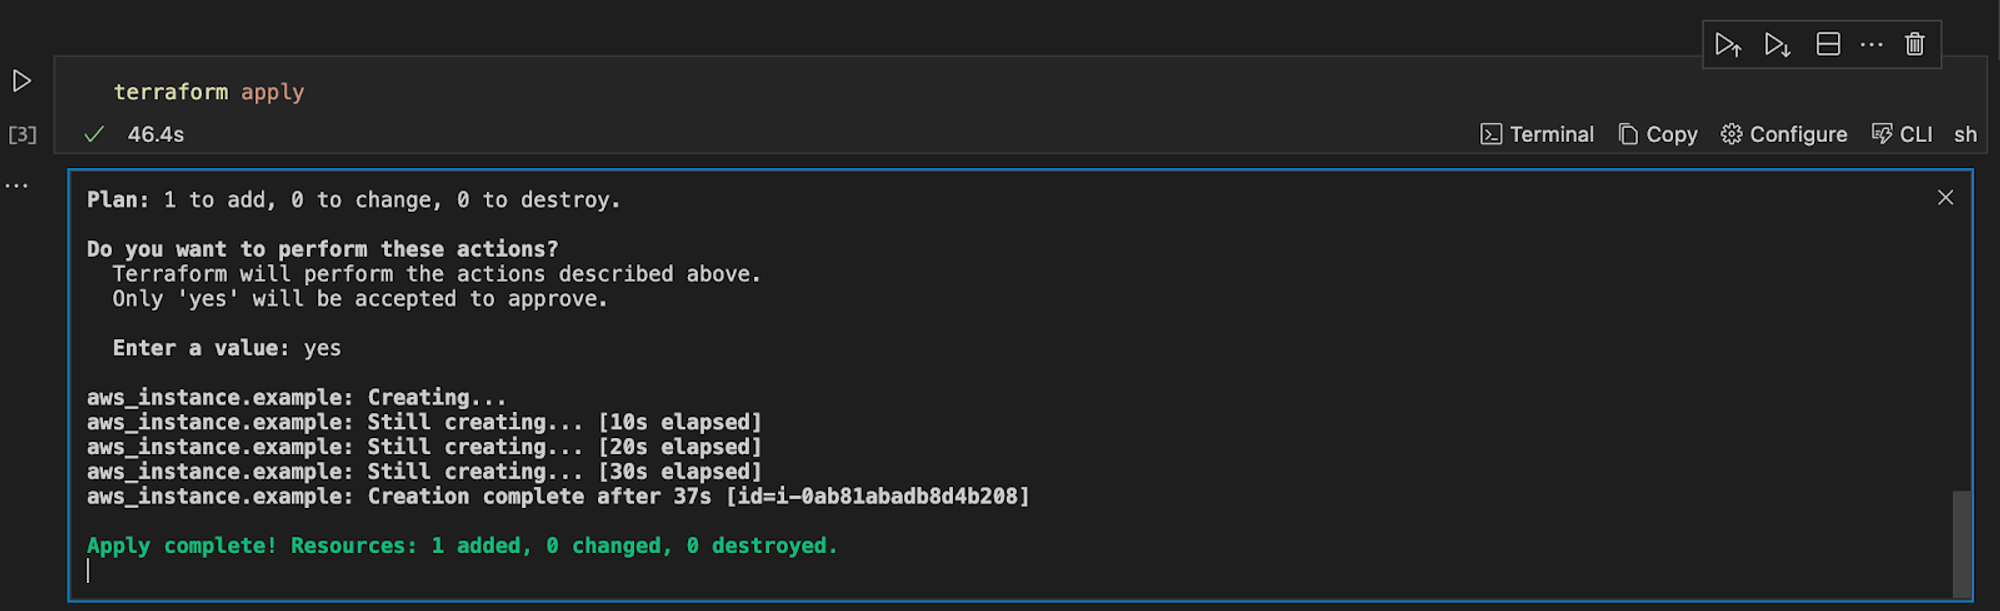Open more cell actions ellipsis in toolbar

tap(1872, 45)
